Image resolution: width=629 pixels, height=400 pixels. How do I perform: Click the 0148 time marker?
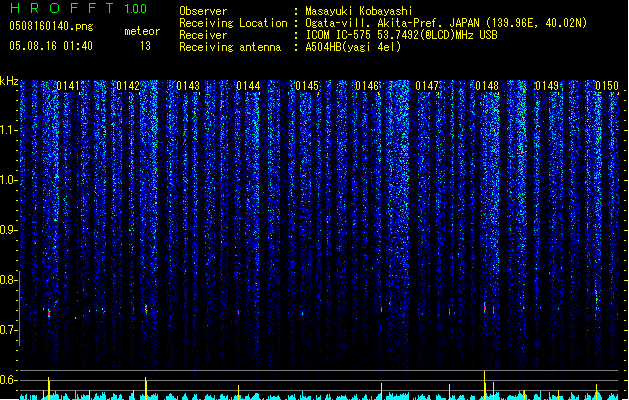click(x=487, y=86)
